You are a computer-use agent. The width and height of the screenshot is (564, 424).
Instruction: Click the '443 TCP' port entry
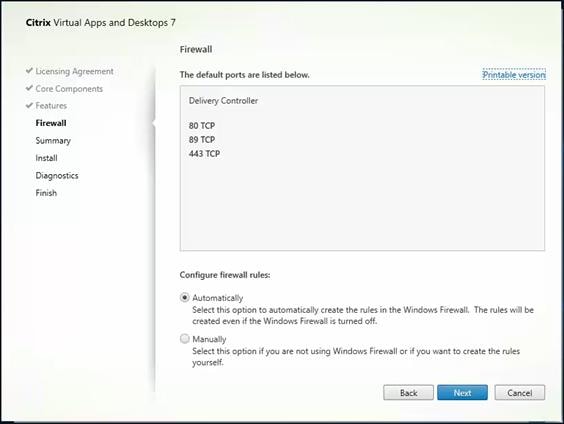pos(204,154)
